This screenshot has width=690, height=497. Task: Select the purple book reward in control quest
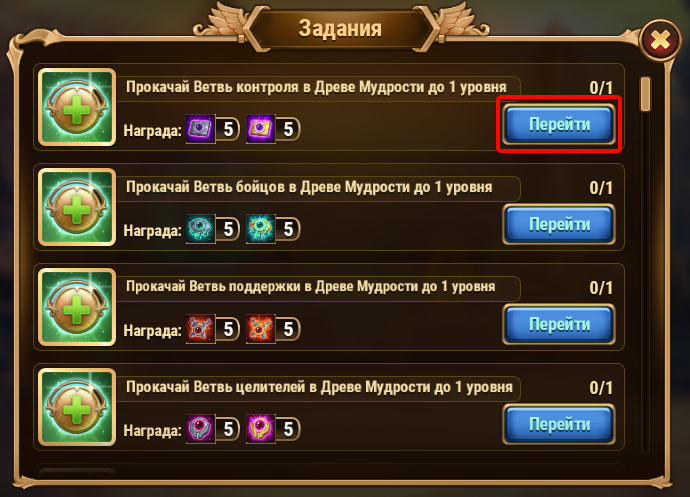pyautogui.click(x=201, y=129)
